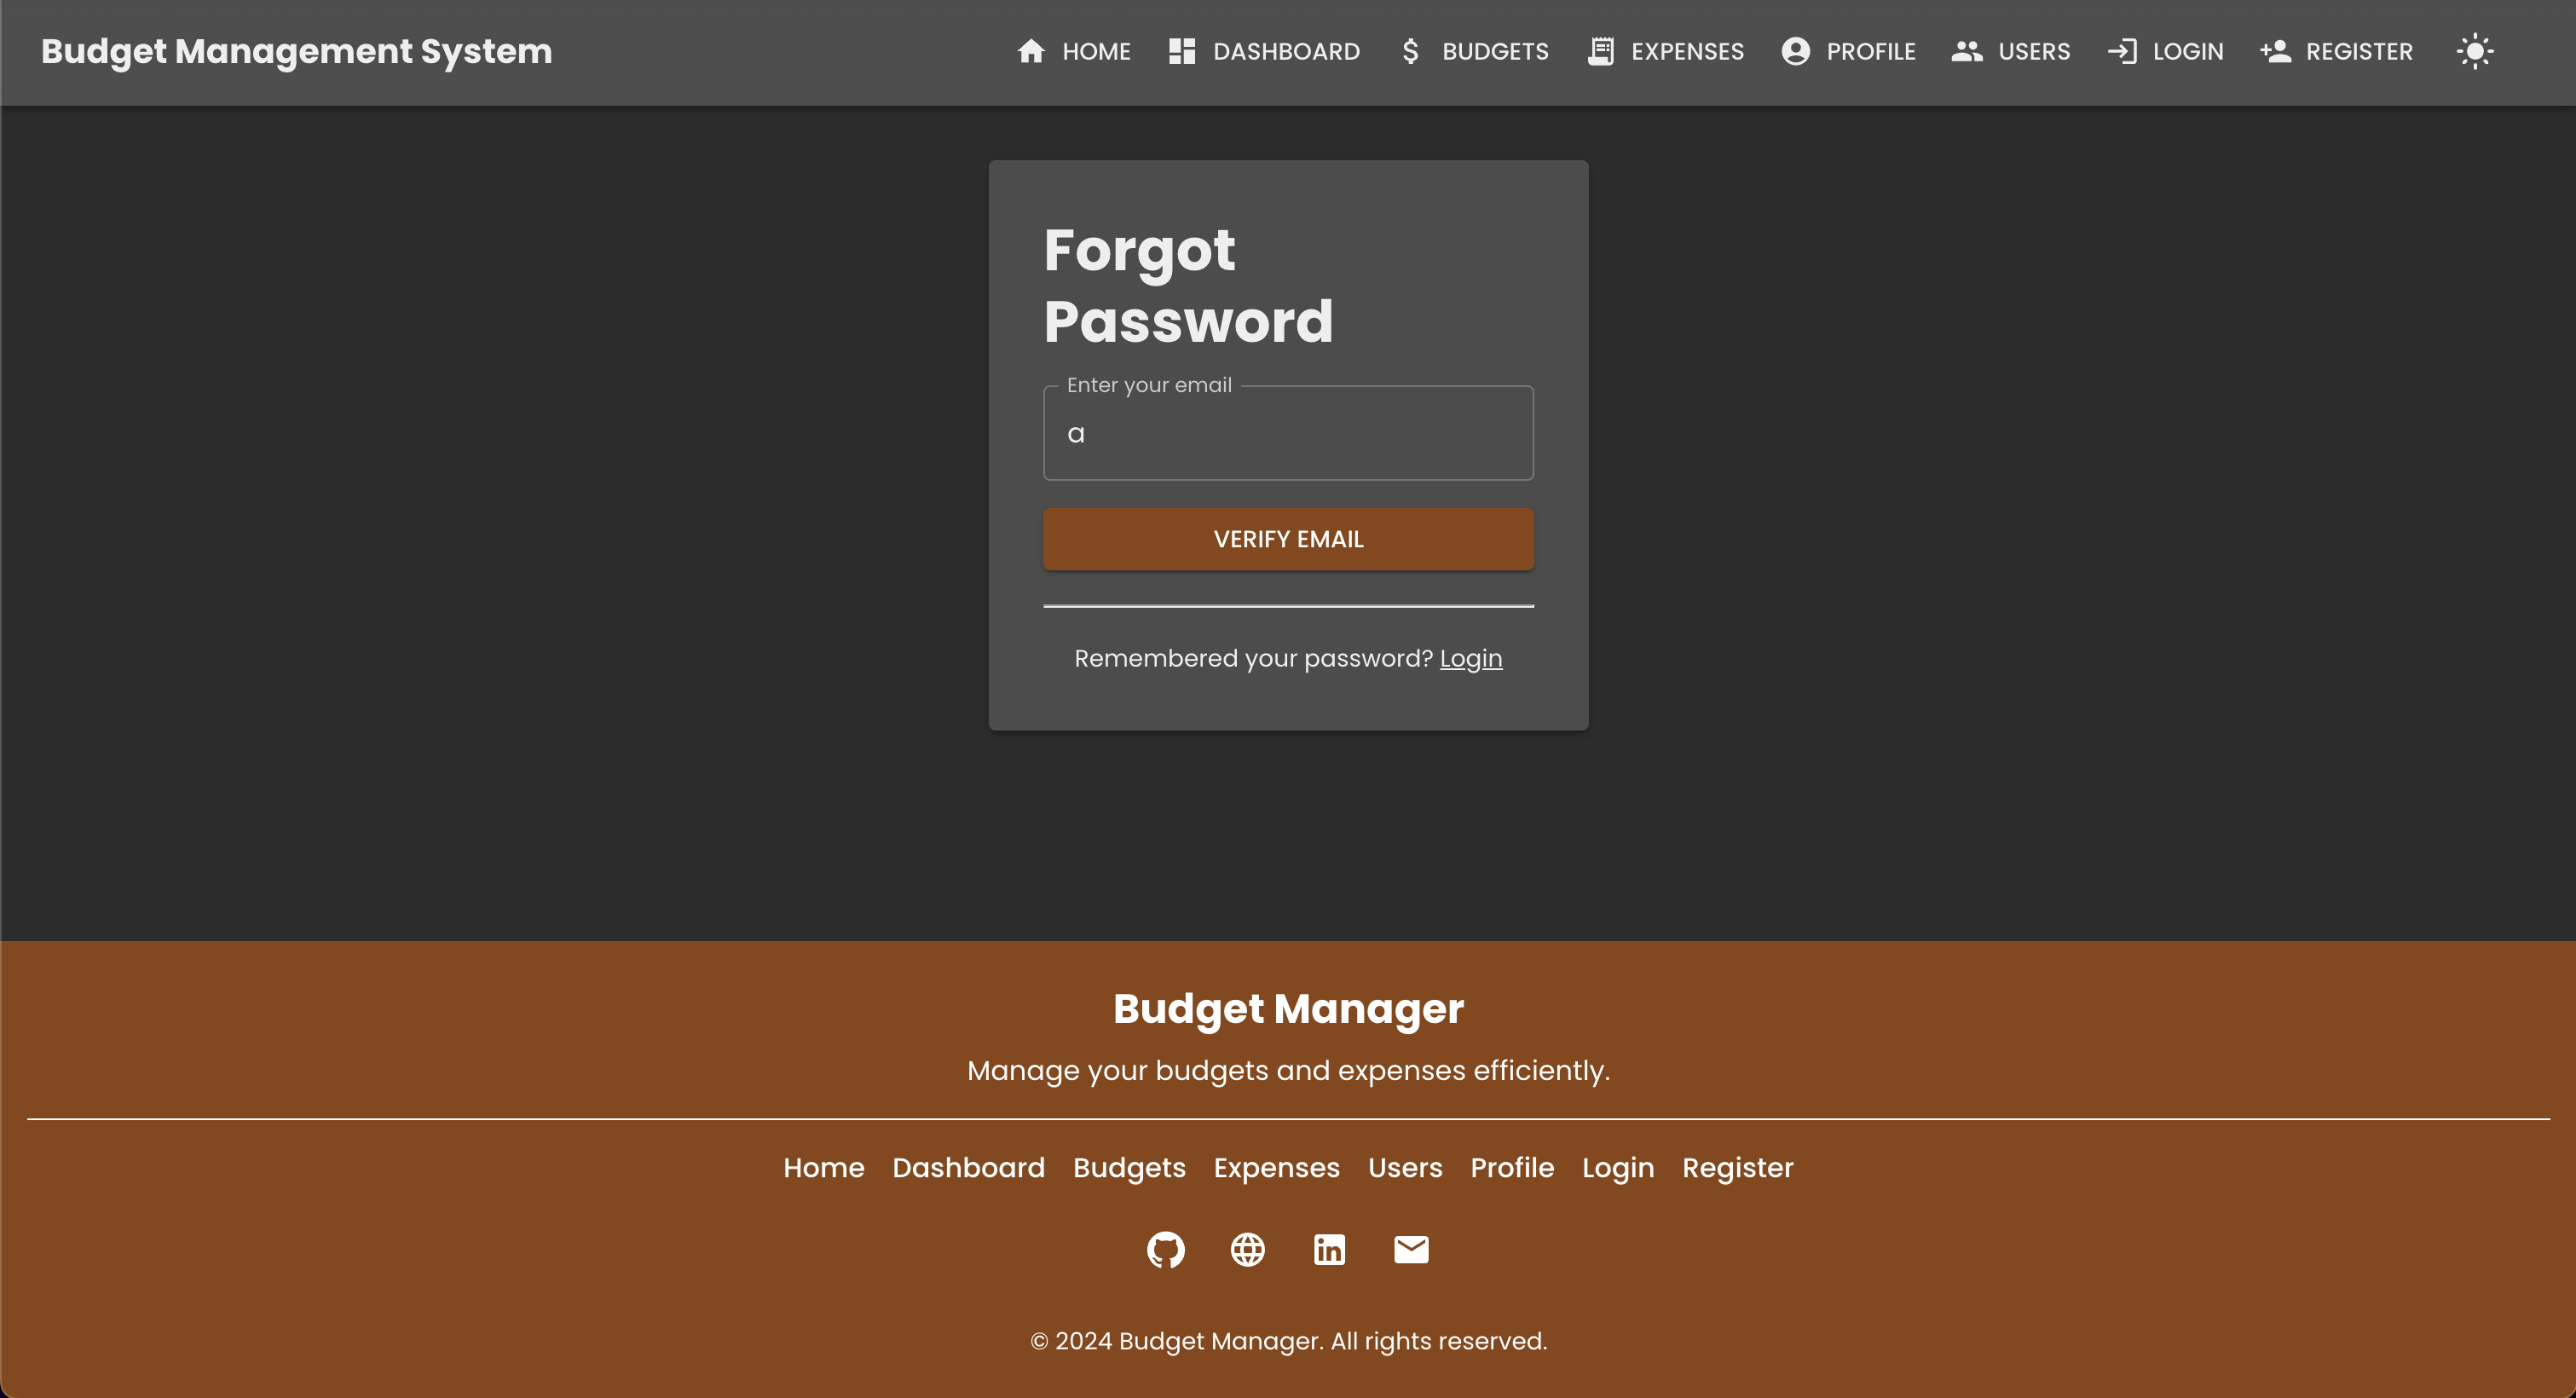This screenshot has width=2576, height=1398.
Task: Select the HOME menu item
Action: [x=1074, y=52]
